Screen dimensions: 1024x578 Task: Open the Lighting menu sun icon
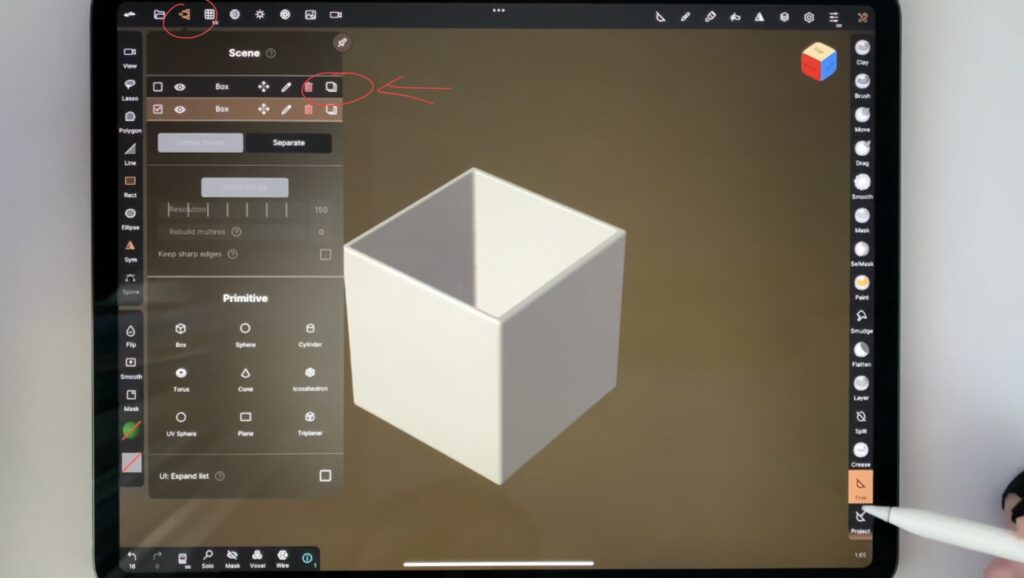click(260, 15)
